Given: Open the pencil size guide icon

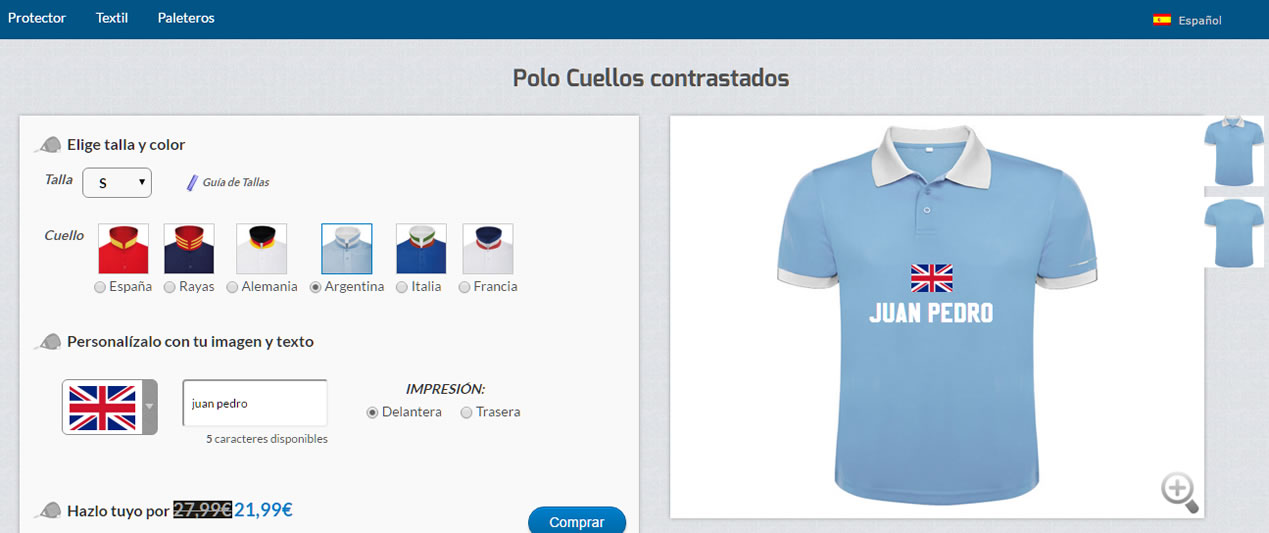Looking at the screenshot, I should [x=192, y=182].
